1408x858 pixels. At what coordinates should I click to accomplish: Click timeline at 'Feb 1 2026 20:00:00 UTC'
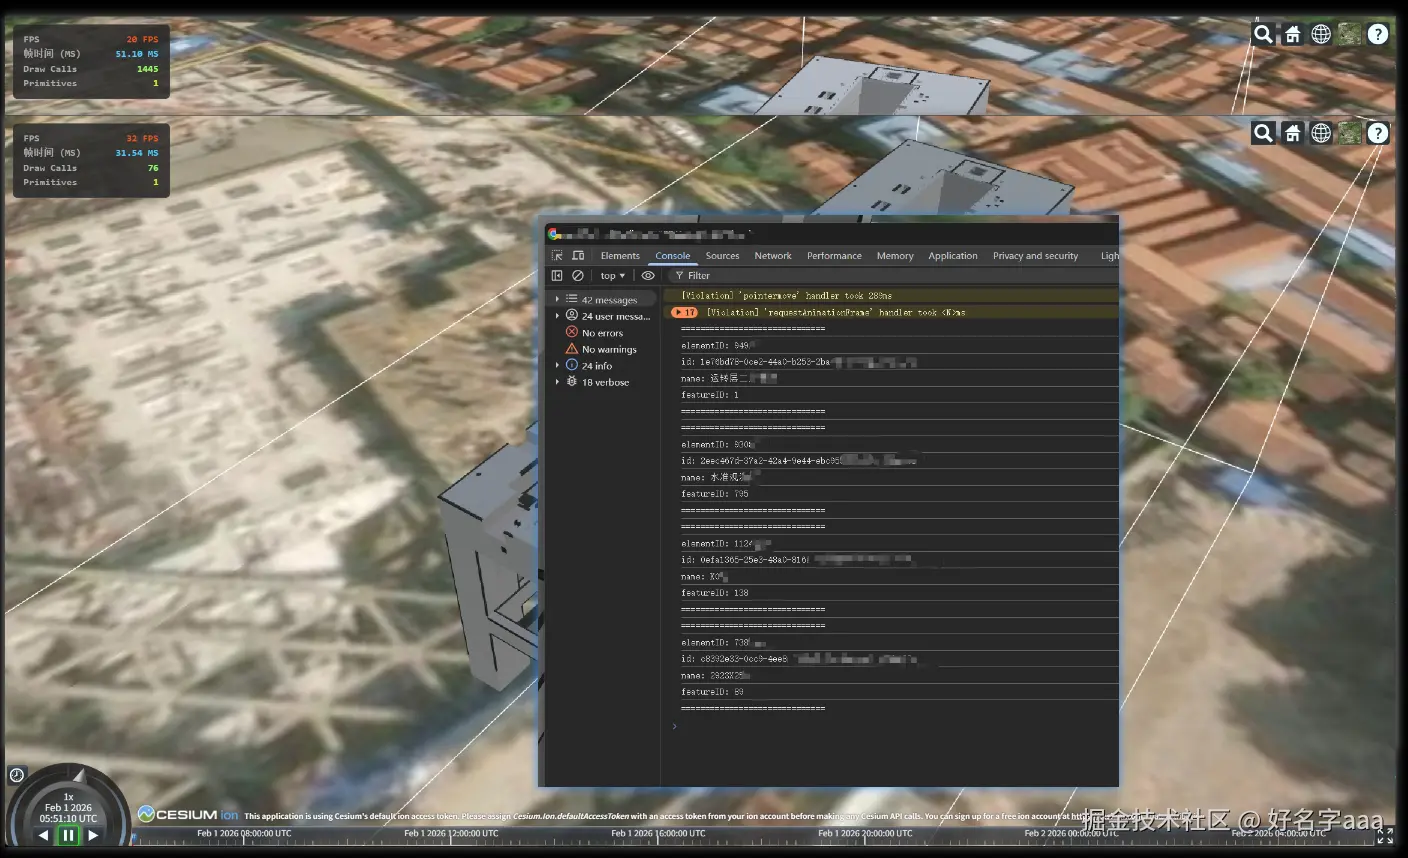[865, 833]
